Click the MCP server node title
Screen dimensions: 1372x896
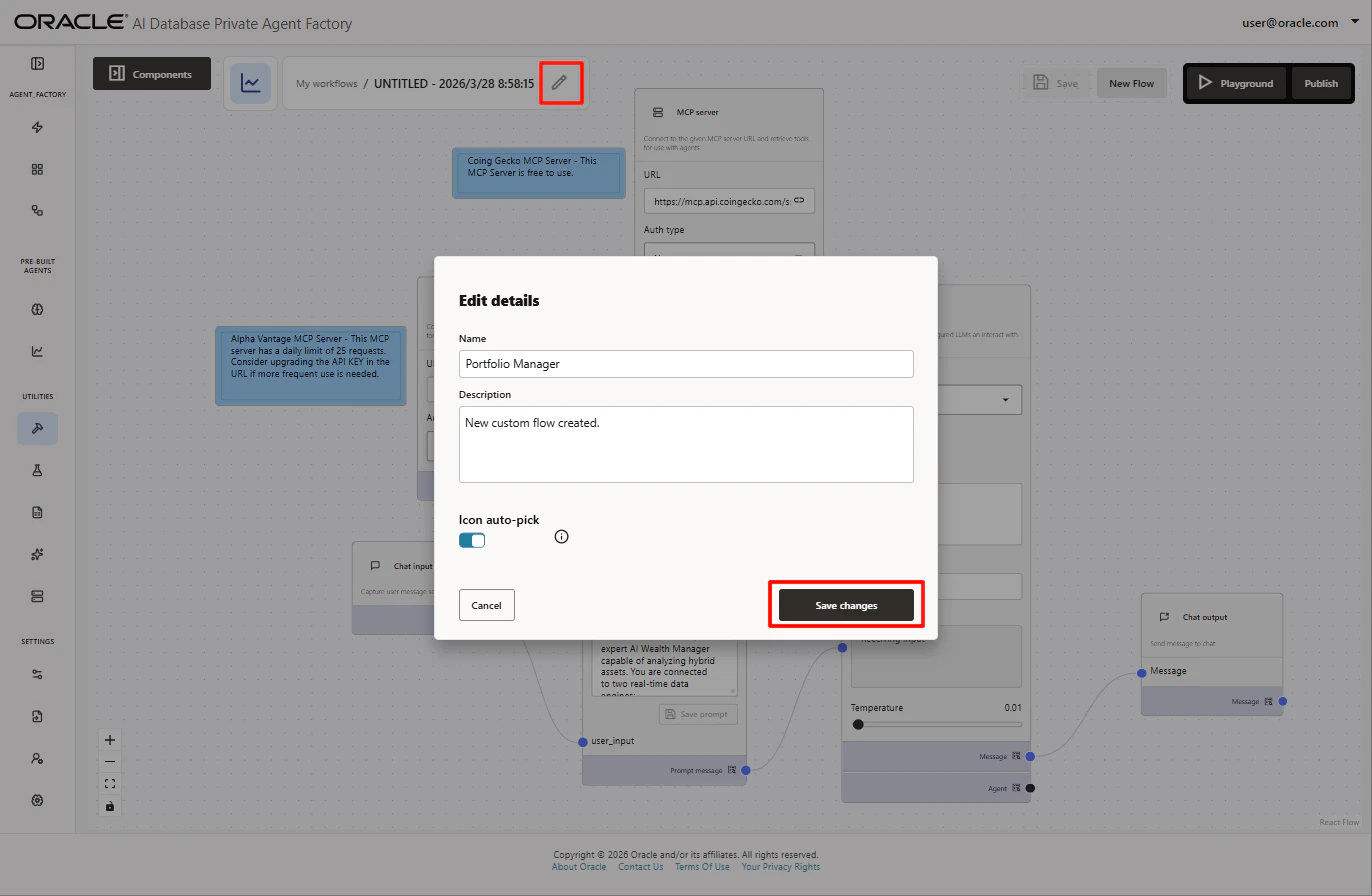tap(698, 113)
